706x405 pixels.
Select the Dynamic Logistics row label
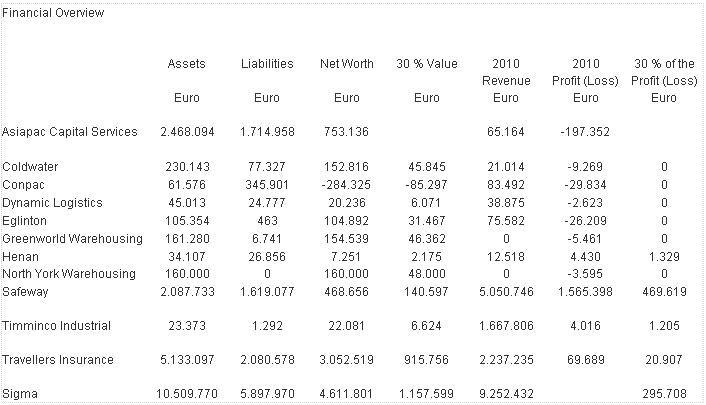54,202
